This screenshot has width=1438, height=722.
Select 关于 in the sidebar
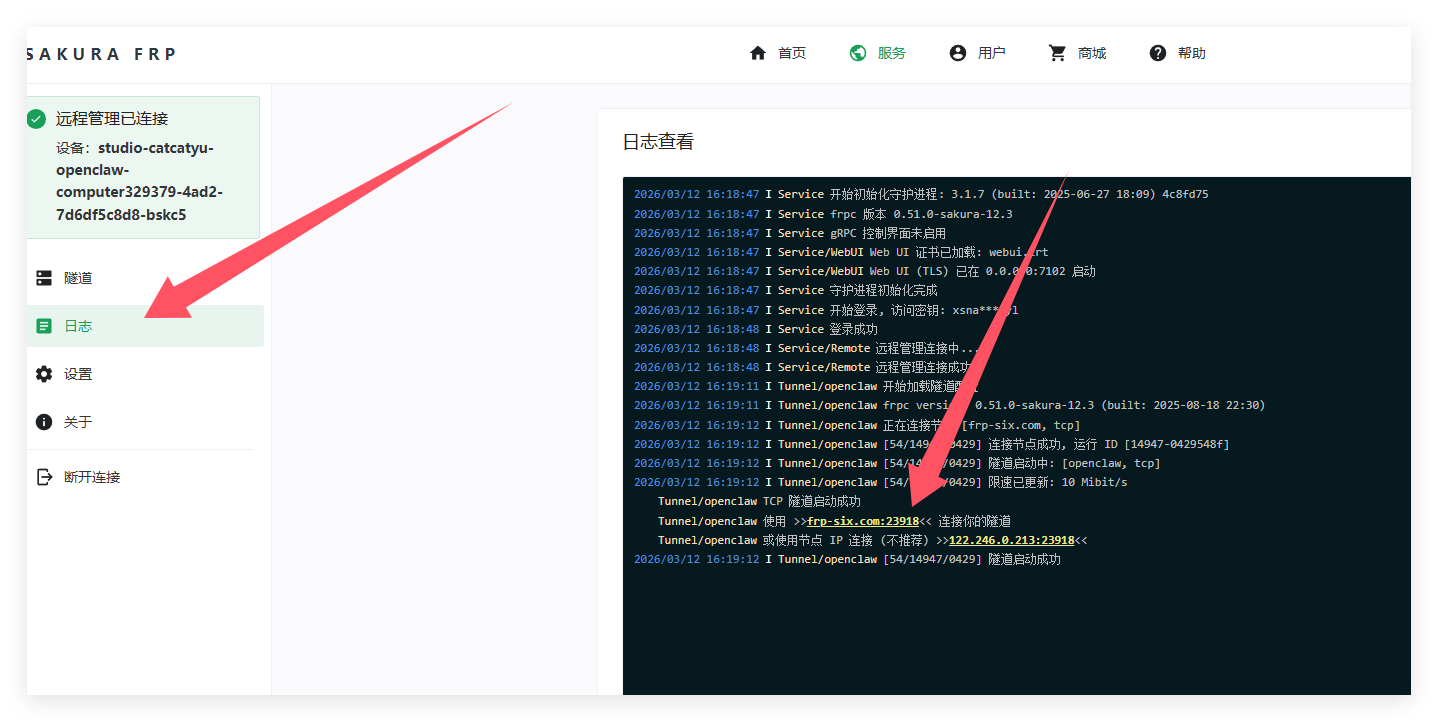(145, 422)
